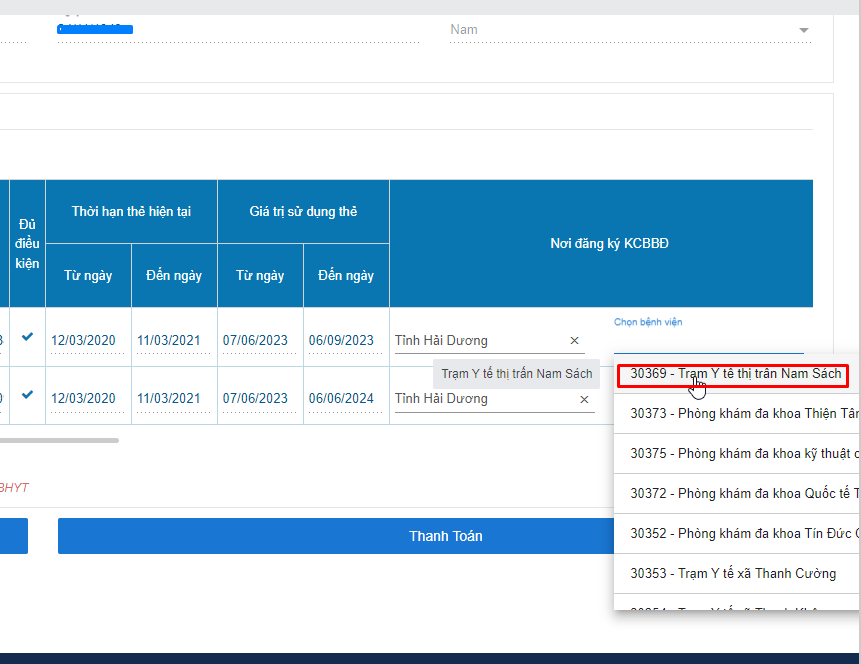Clear the second row's province filter X icon

[584, 398]
